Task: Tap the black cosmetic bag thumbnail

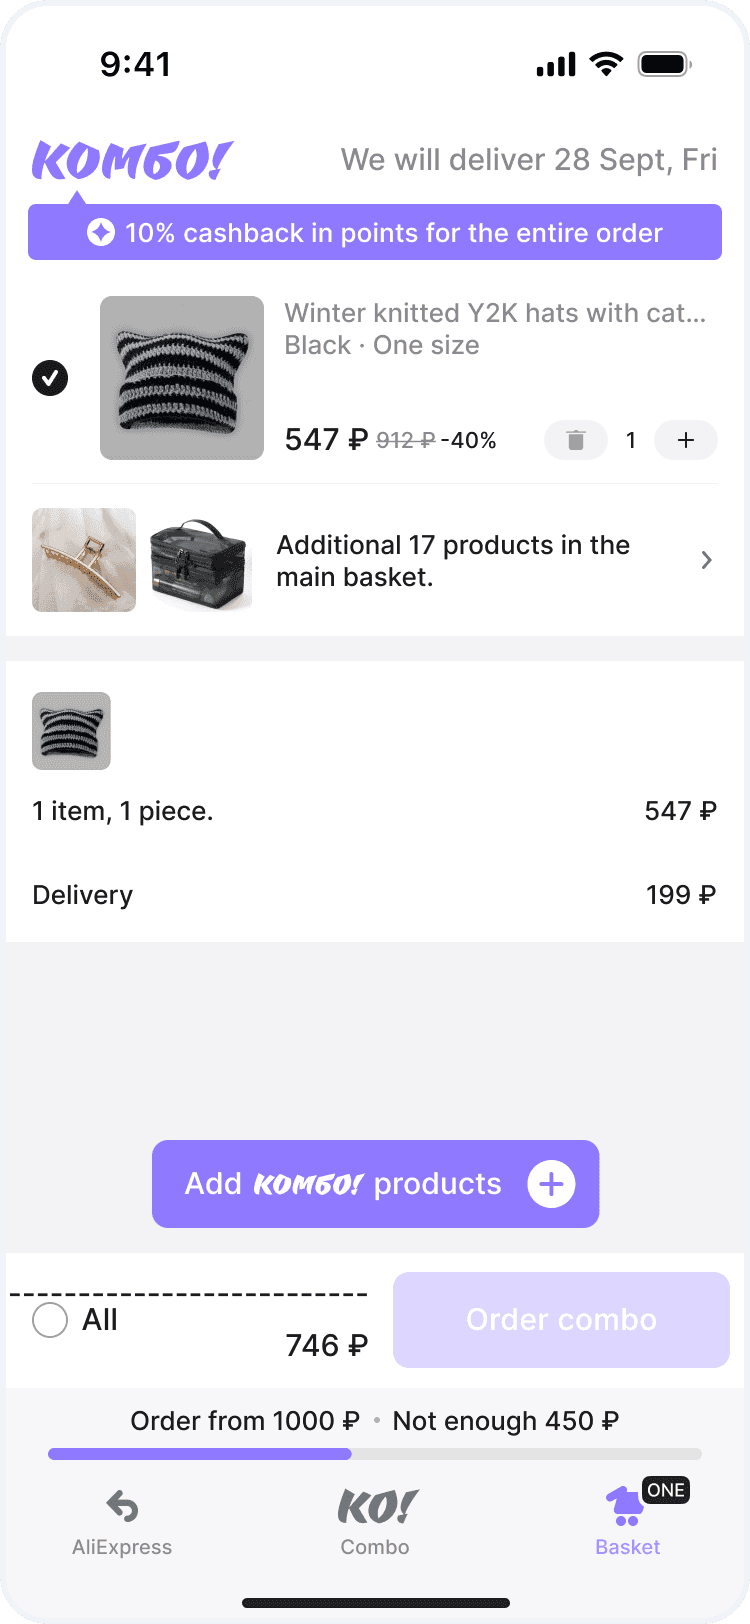Action: [200, 560]
